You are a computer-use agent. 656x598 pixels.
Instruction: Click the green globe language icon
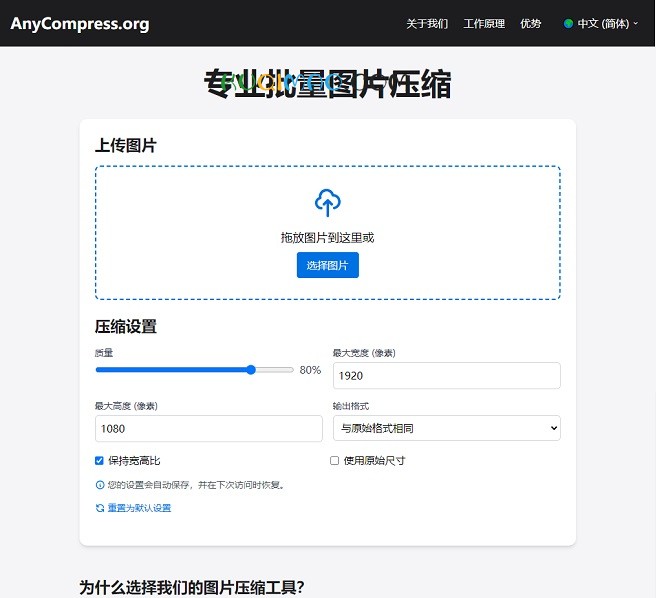pyautogui.click(x=568, y=24)
